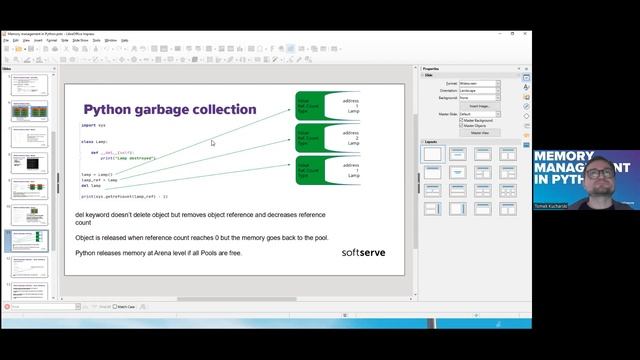Select the Zoom & Pan magnifier tool

coord(16,60)
